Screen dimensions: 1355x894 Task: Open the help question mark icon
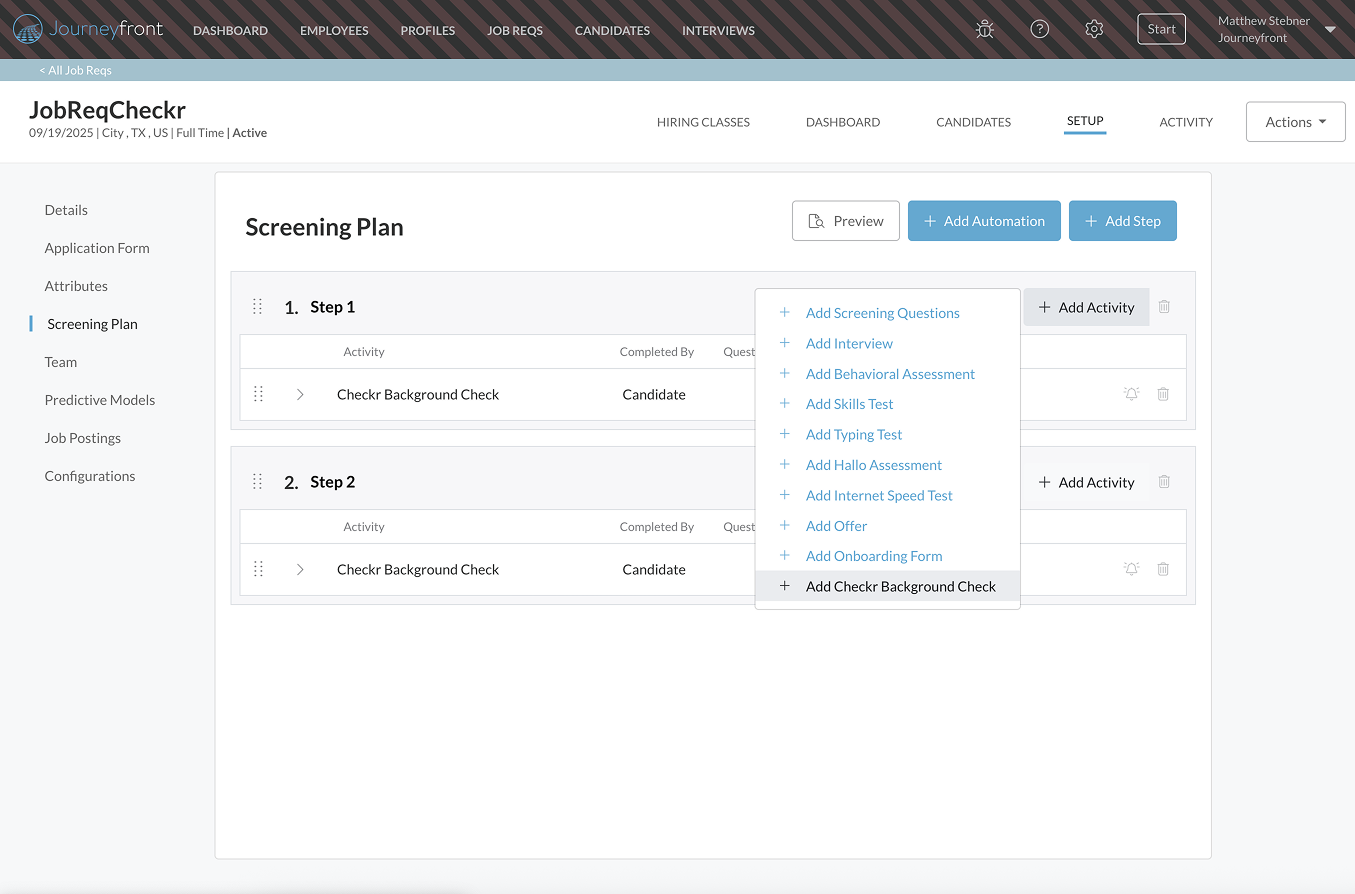point(1040,29)
